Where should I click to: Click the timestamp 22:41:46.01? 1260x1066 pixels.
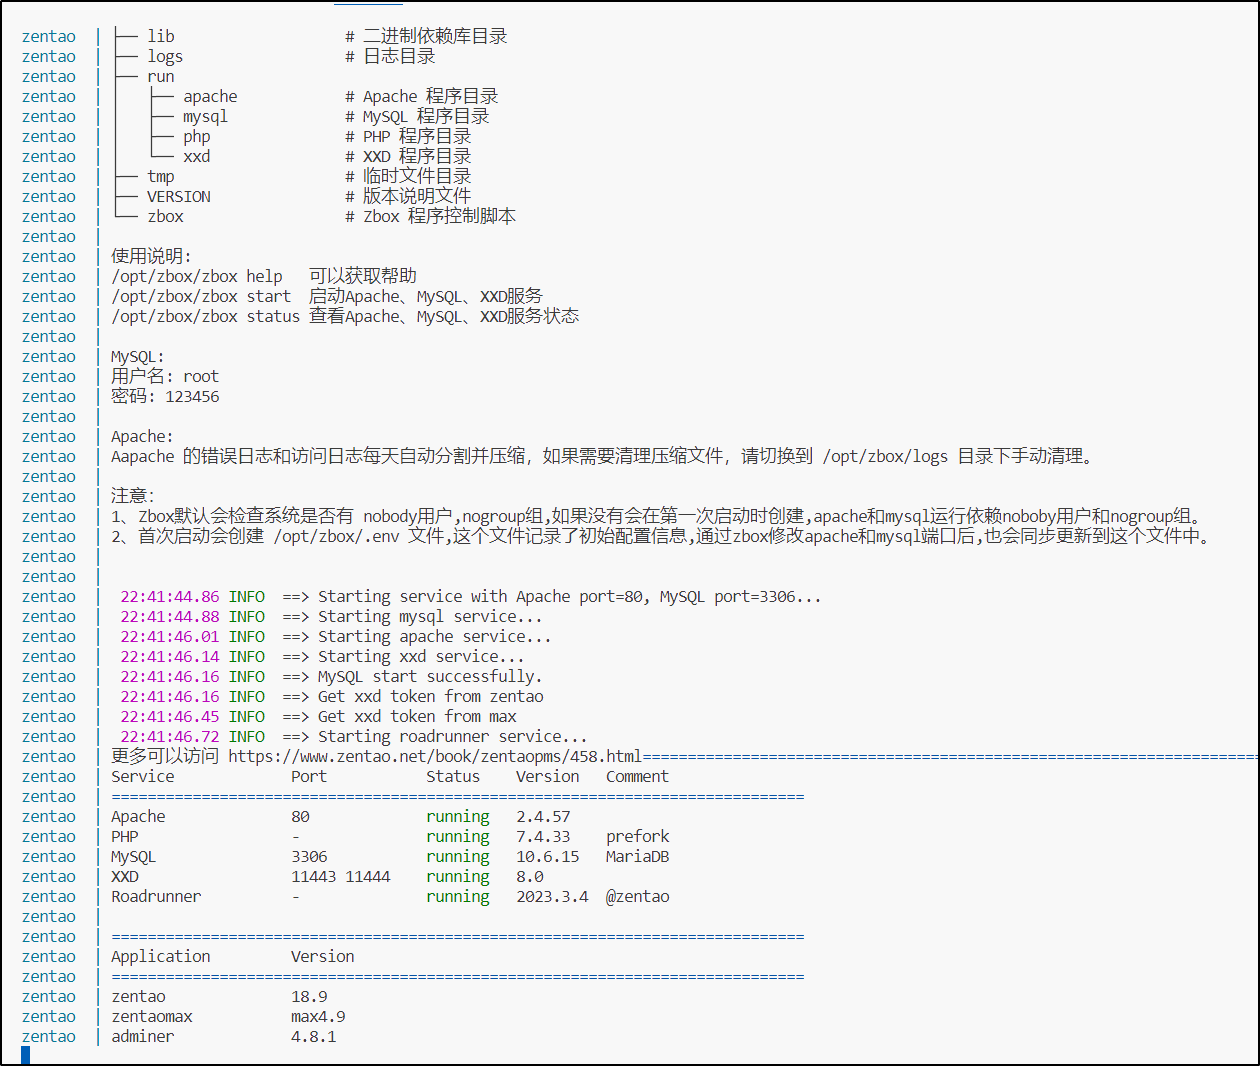click(x=170, y=636)
